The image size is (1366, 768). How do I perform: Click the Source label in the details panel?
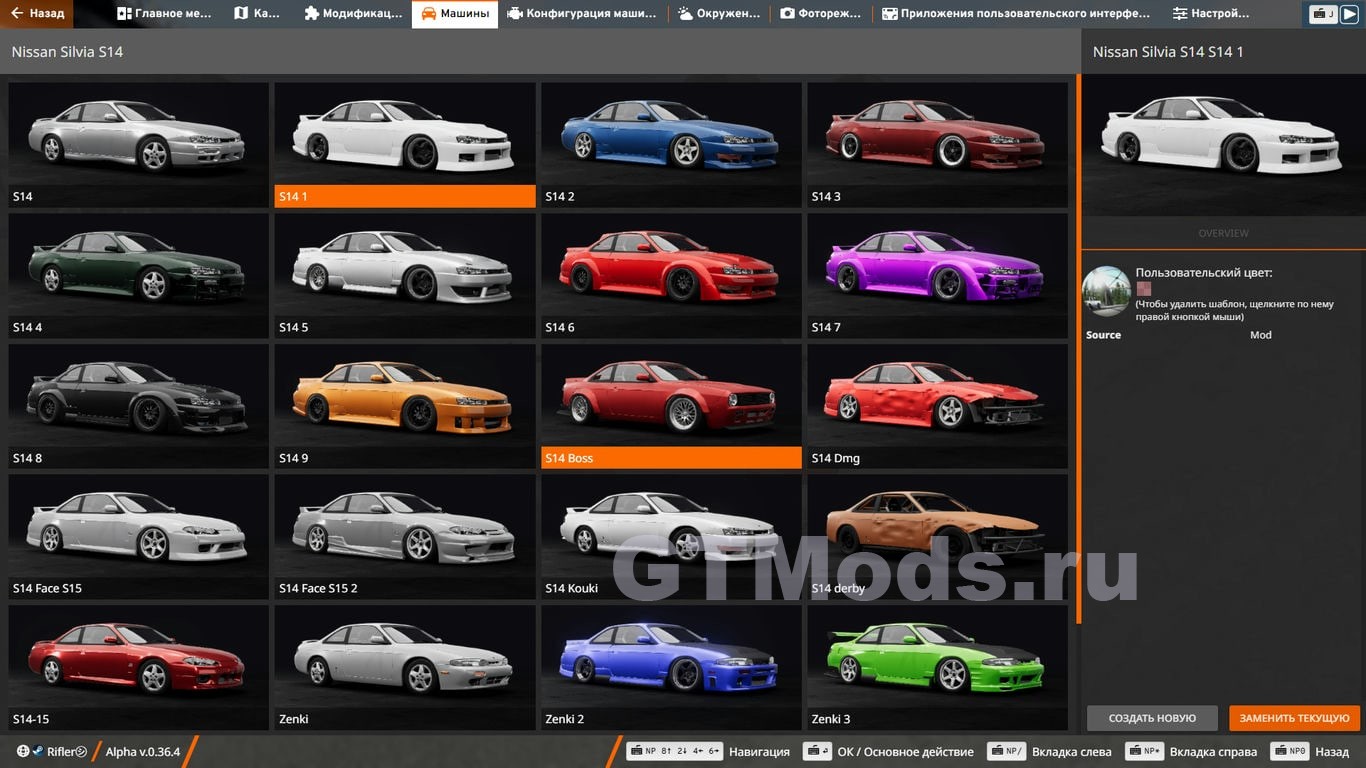tap(1103, 335)
